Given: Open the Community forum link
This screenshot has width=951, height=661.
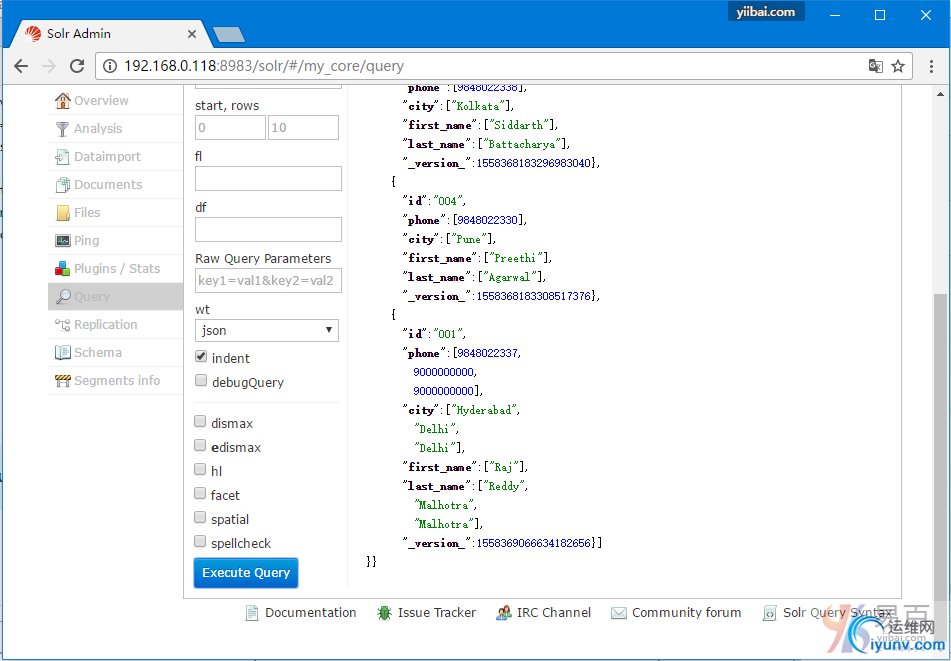Looking at the screenshot, I should [x=687, y=613].
